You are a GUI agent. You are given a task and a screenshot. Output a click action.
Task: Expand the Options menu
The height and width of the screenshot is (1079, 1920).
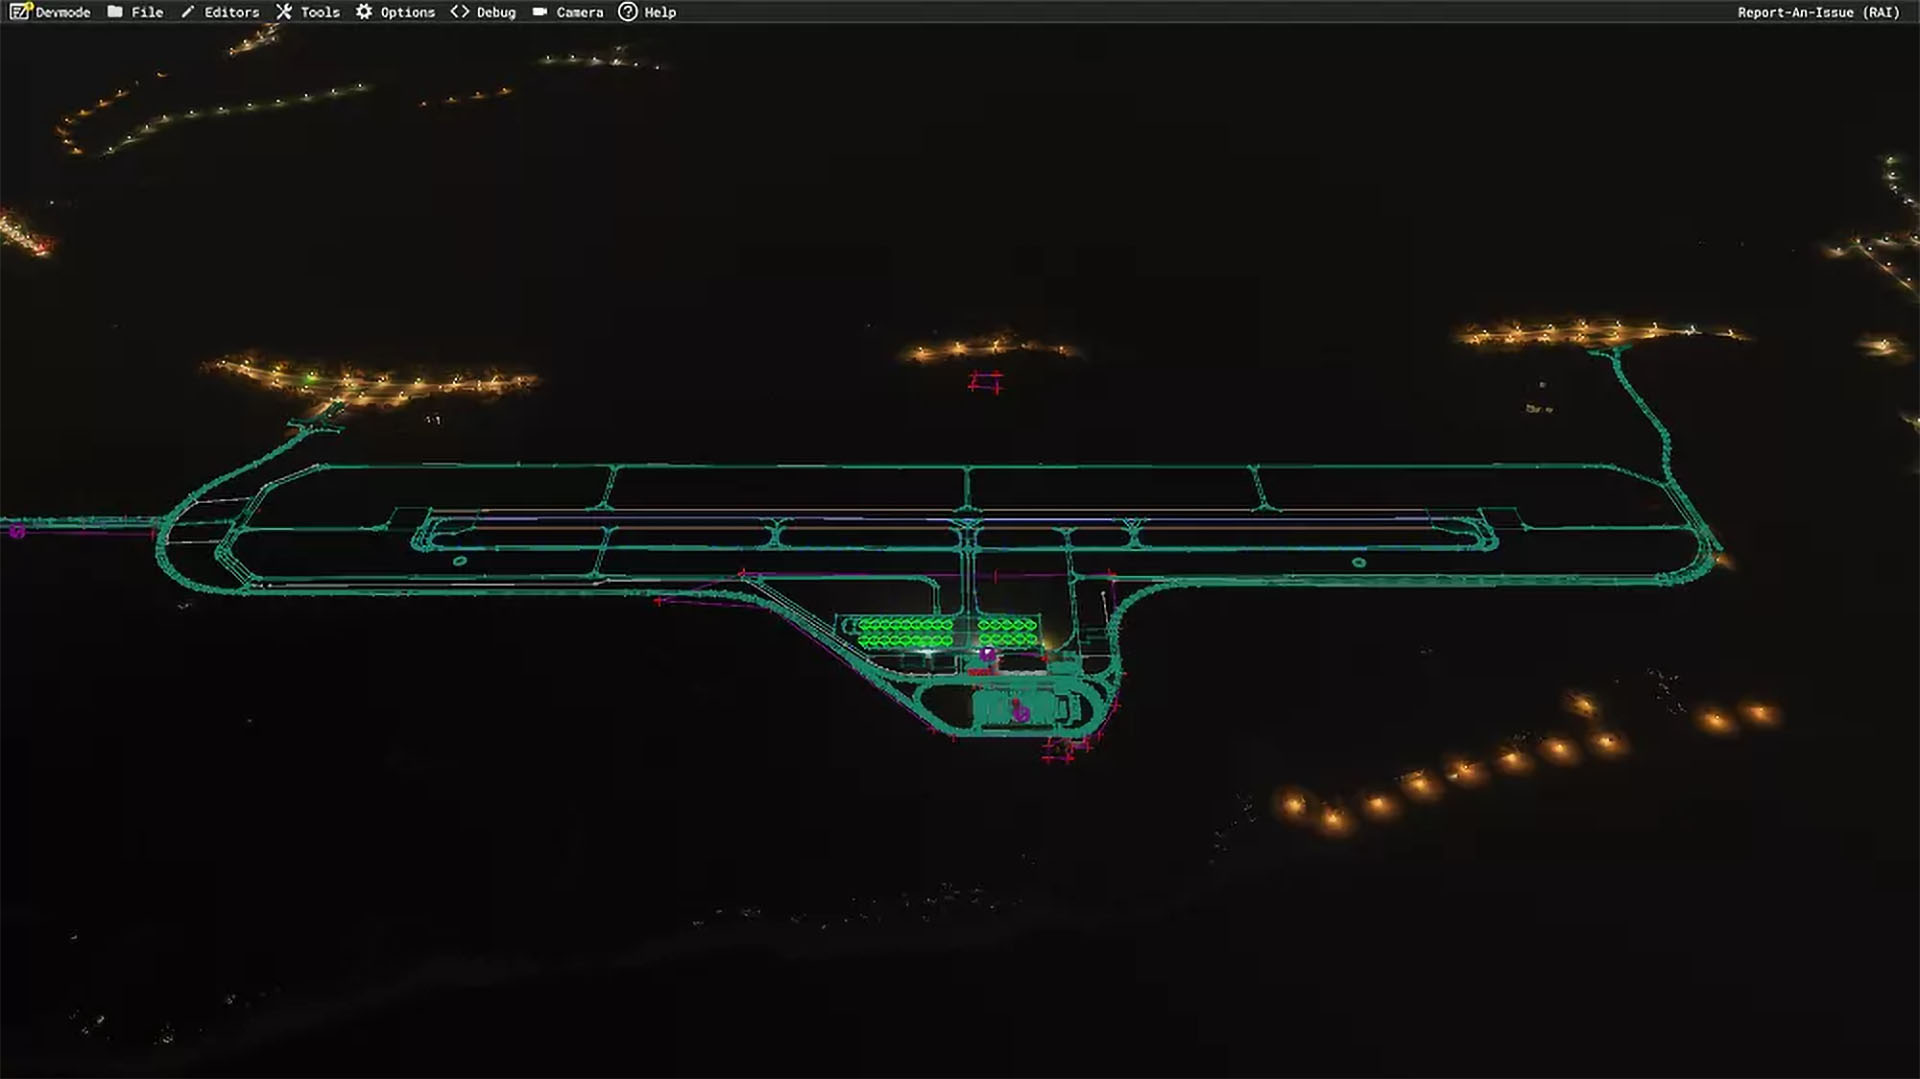407,12
